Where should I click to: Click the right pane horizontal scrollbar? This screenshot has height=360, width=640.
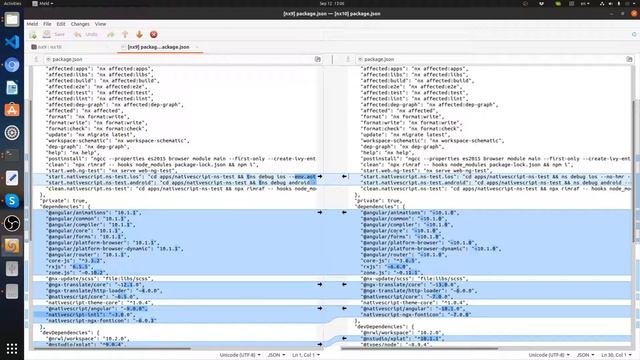tap(420, 349)
